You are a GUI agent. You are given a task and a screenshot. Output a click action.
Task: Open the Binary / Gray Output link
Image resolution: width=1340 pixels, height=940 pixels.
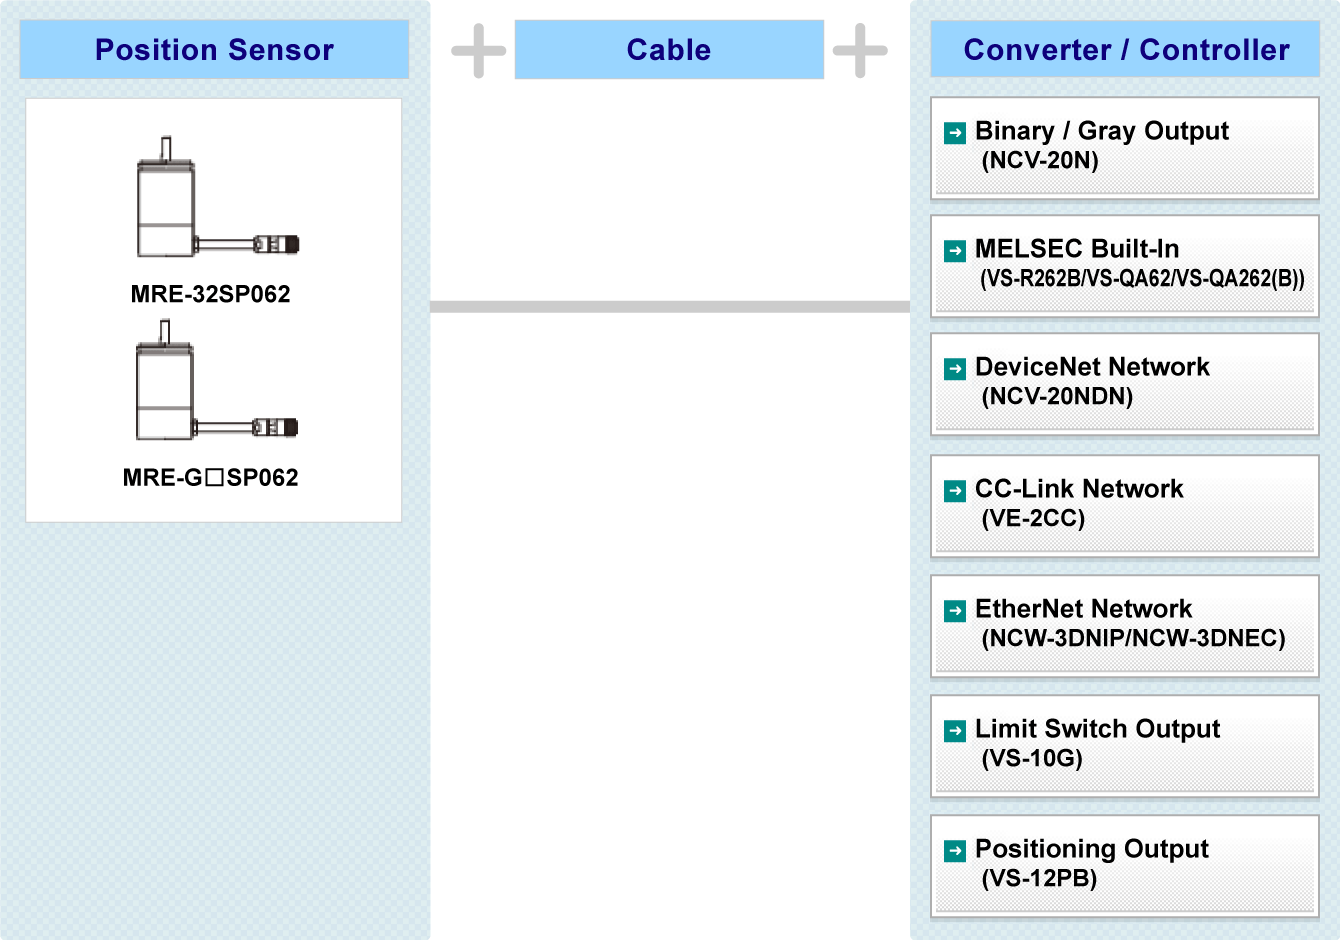1125,148
